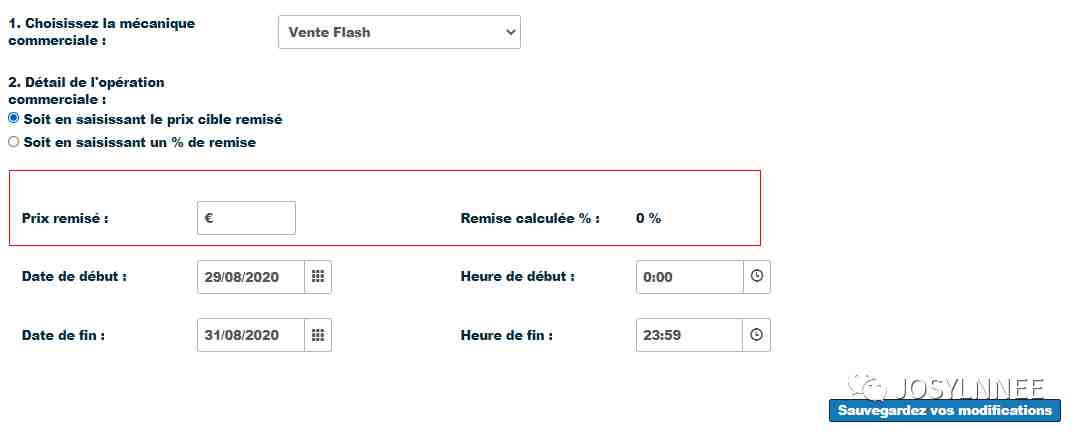Click the Heure de début field 0:00
The width and height of the screenshot is (1080, 434).
[x=689, y=277]
